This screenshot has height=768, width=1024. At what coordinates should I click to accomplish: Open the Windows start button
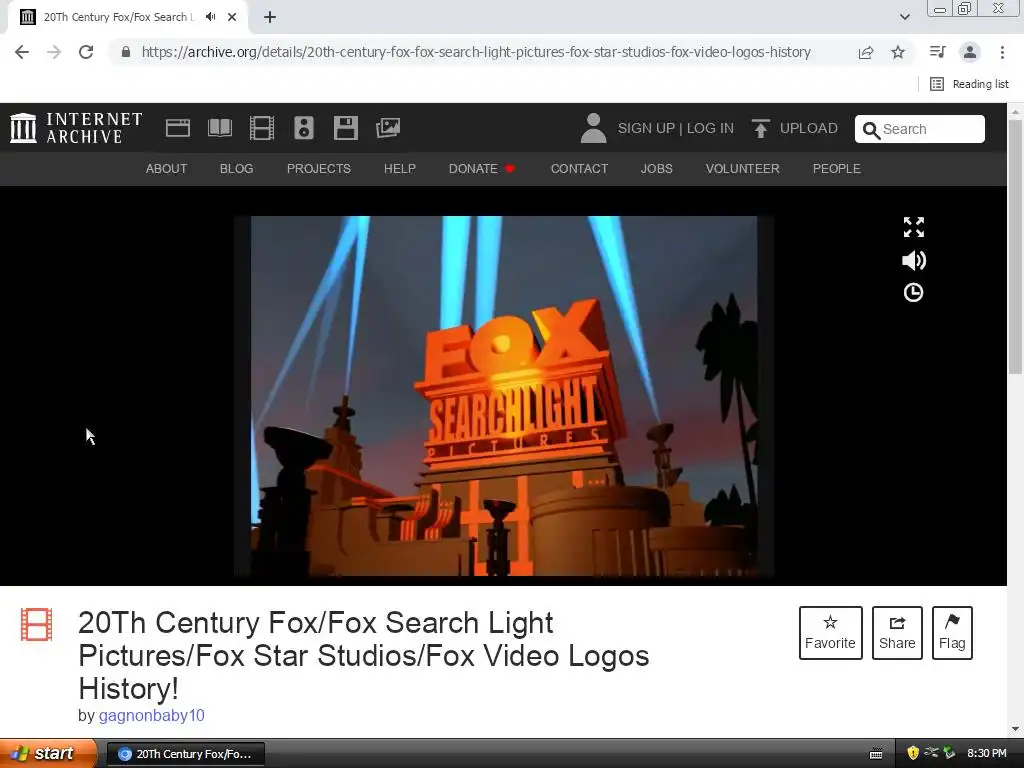point(48,754)
